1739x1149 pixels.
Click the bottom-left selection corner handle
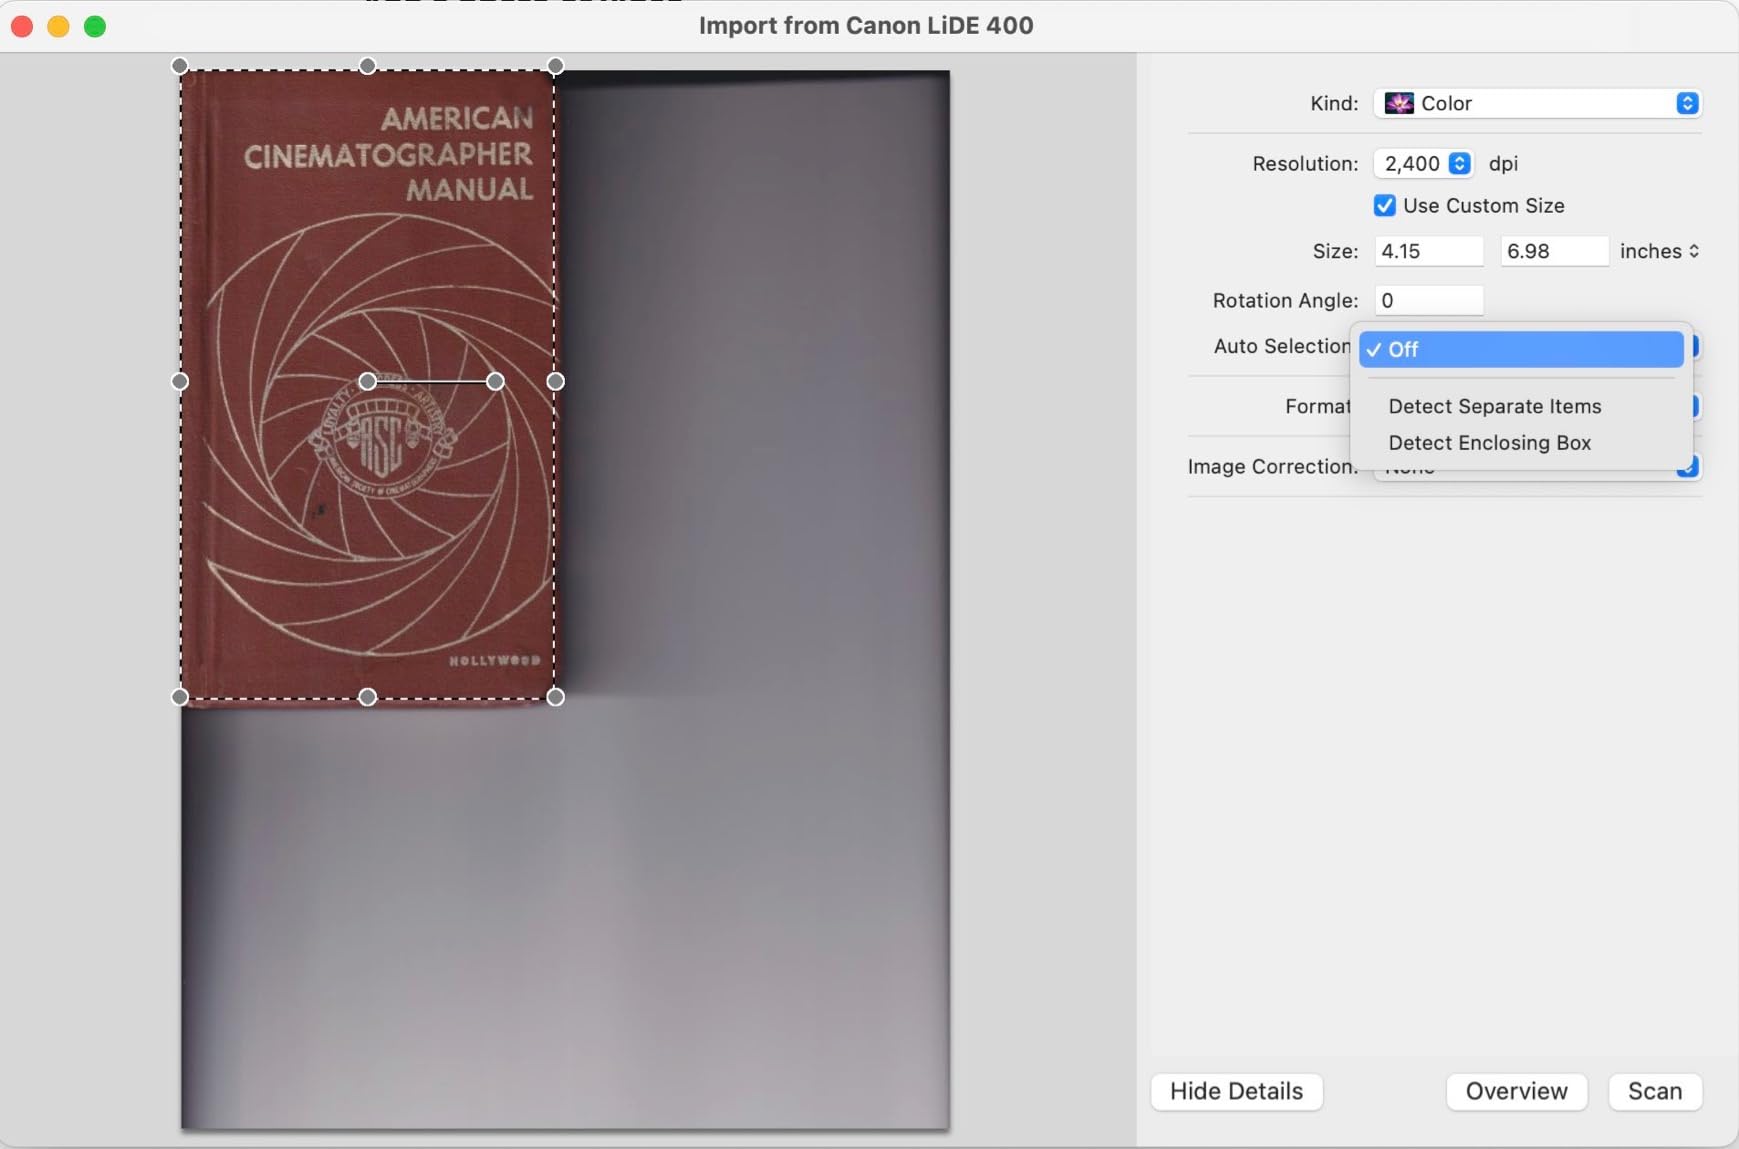(180, 697)
